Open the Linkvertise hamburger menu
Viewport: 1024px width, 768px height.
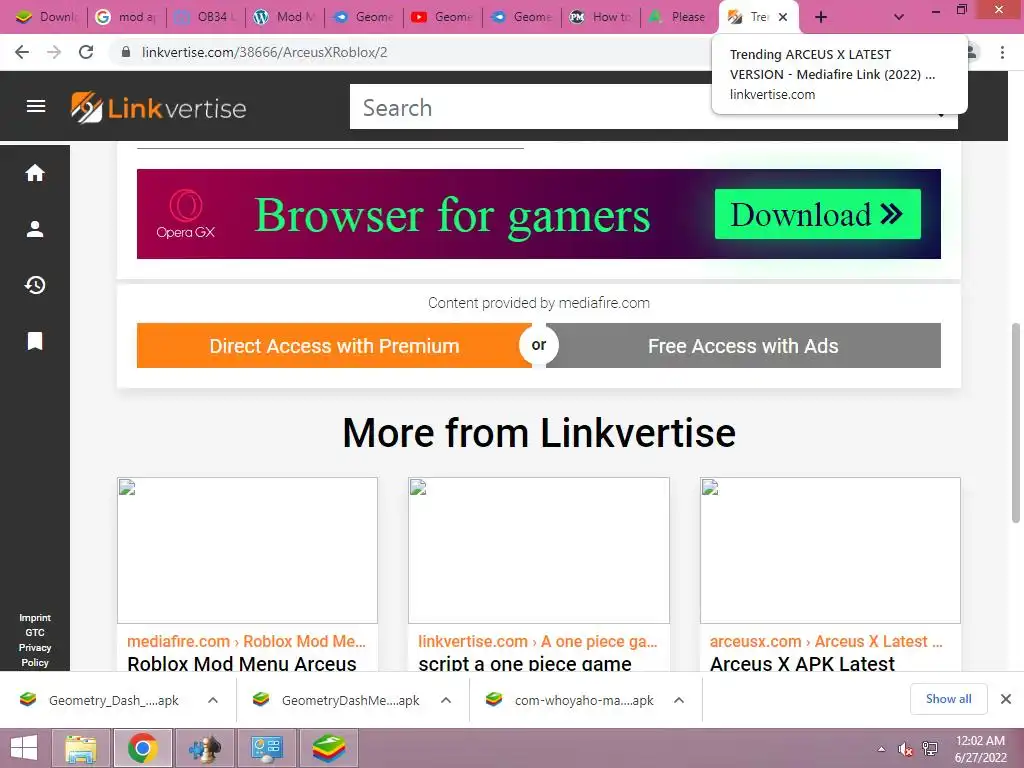36,106
